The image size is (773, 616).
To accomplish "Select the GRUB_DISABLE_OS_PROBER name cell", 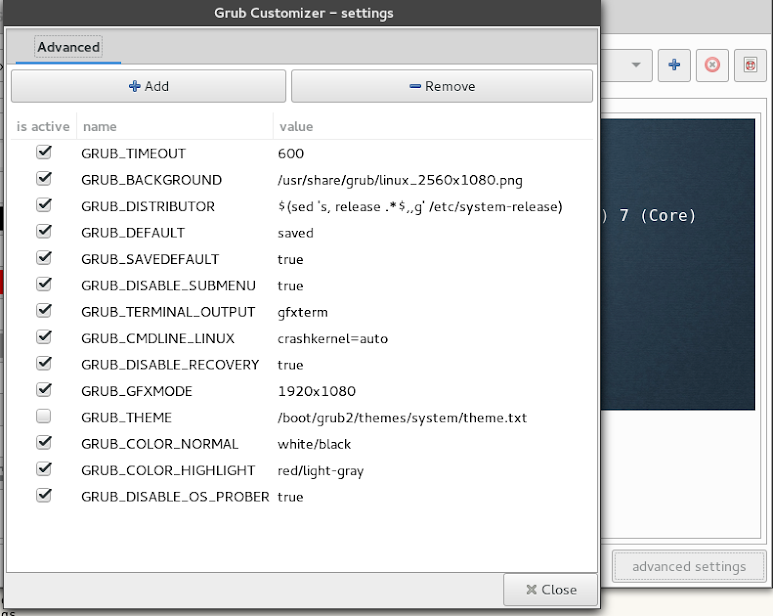I will 175,497.
